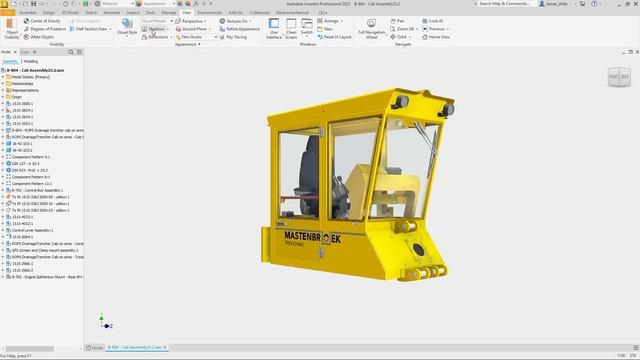The height and width of the screenshot is (360, 640).
Task: Click the iMate Glyphs icon
Action: 27,37
